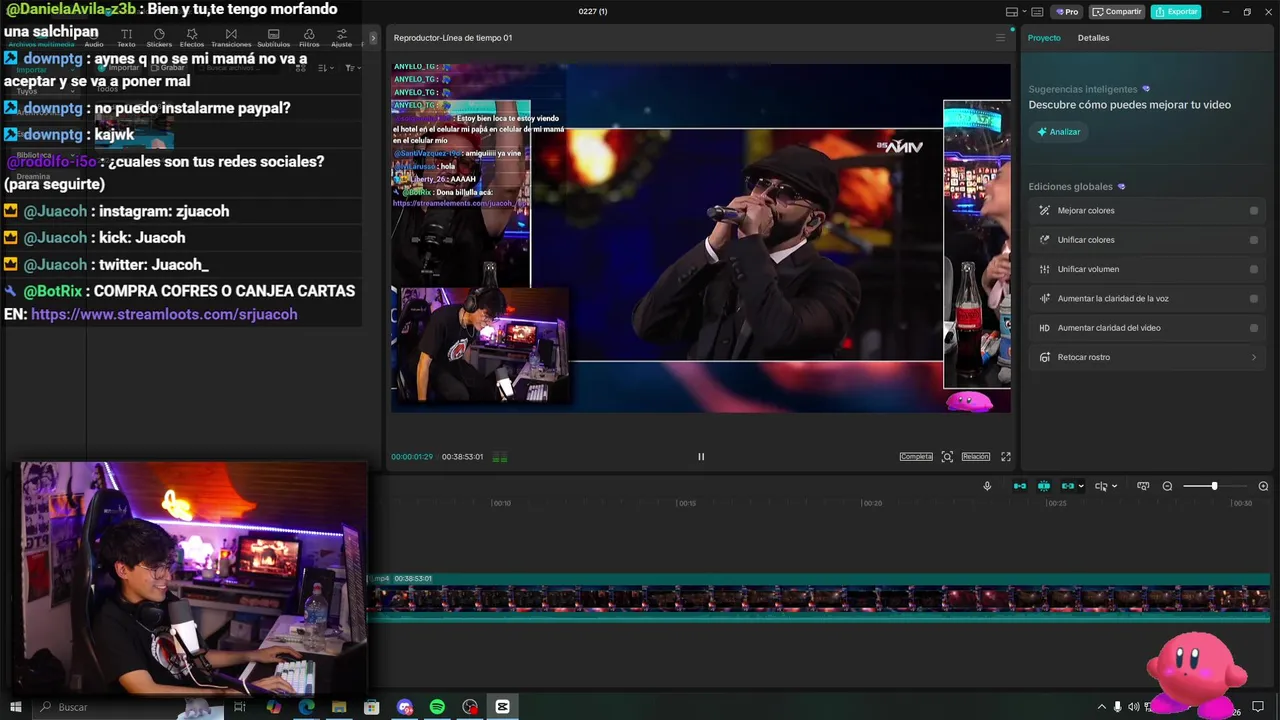Open the Transiciones panel

click(231, 38)
